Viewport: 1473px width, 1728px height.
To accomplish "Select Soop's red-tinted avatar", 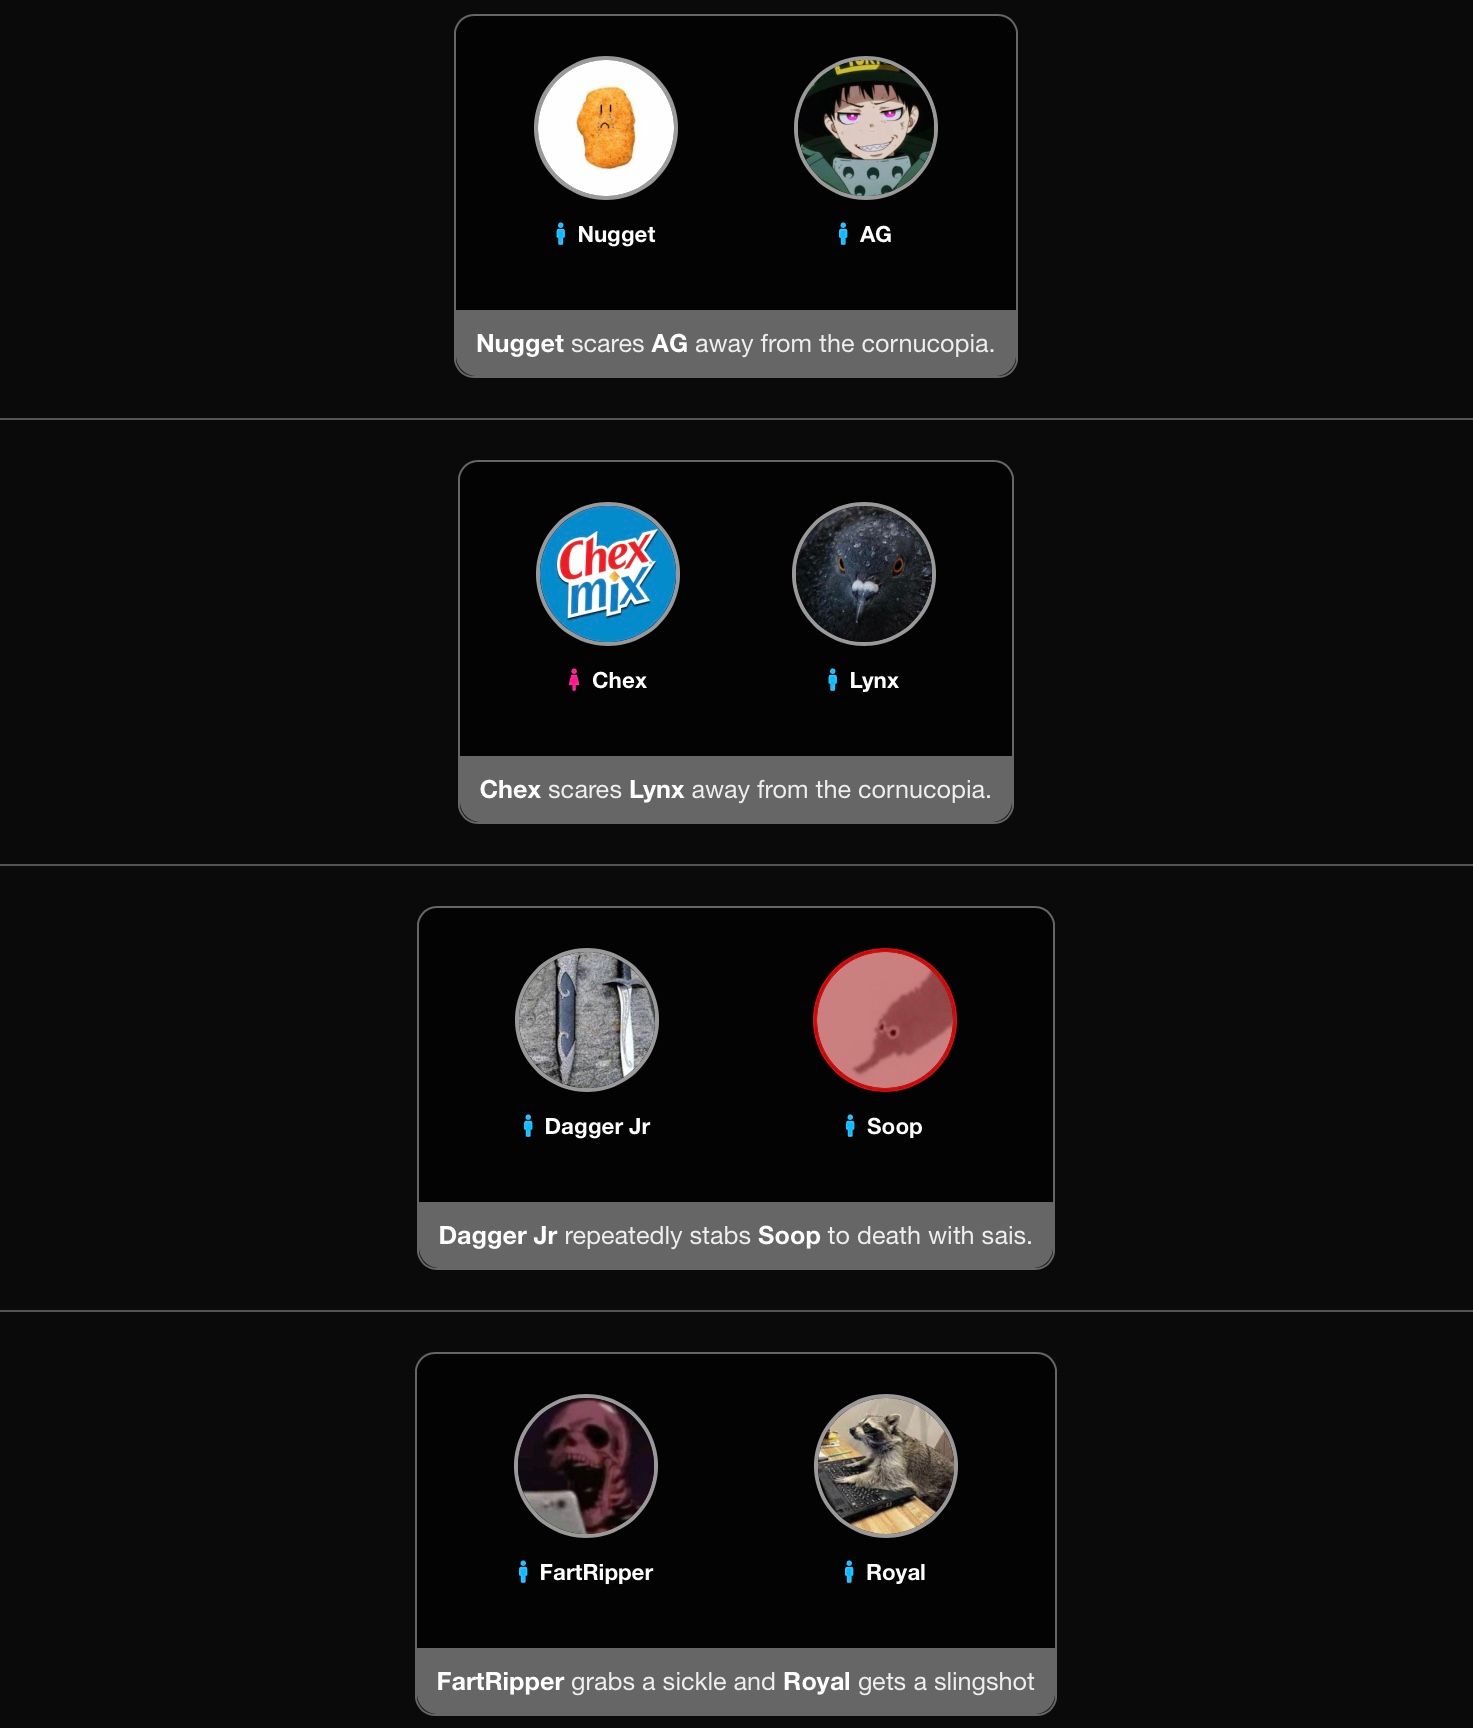I will [885, 1020].
